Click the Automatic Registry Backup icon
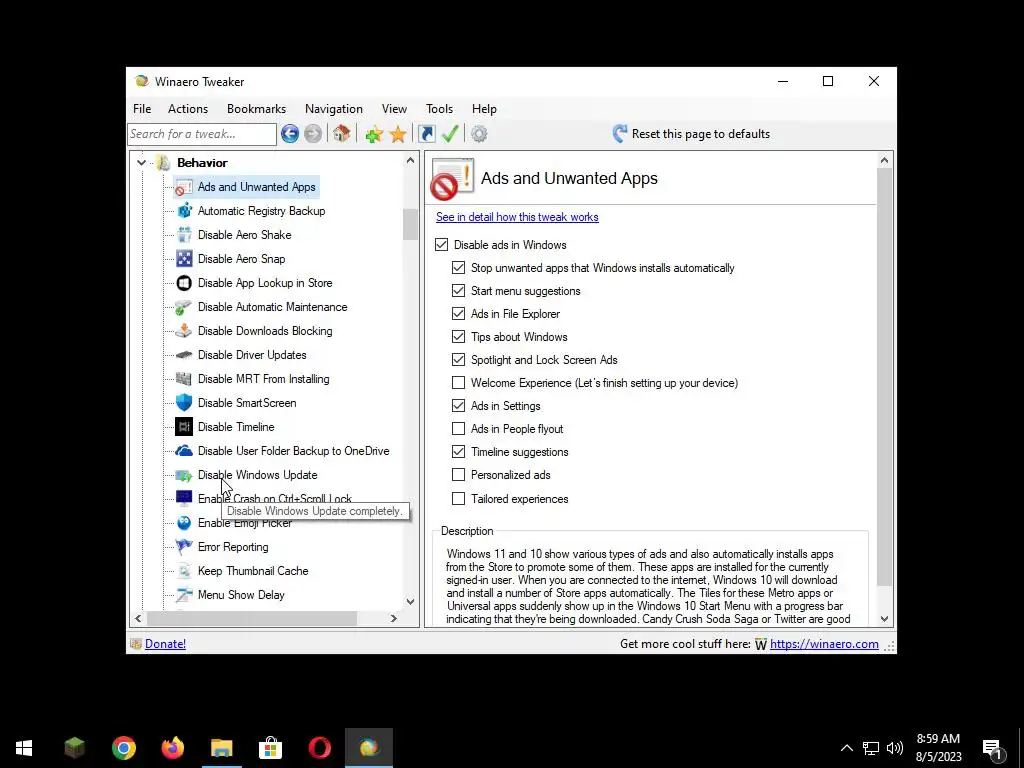This screenshot has width=1024, height=768. (x=184, y=211)
